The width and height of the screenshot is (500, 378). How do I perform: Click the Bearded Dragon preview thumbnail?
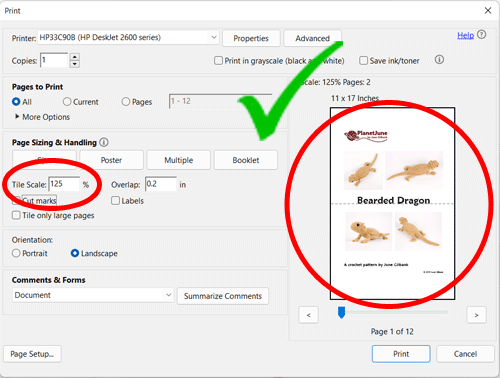coord(392,203)
